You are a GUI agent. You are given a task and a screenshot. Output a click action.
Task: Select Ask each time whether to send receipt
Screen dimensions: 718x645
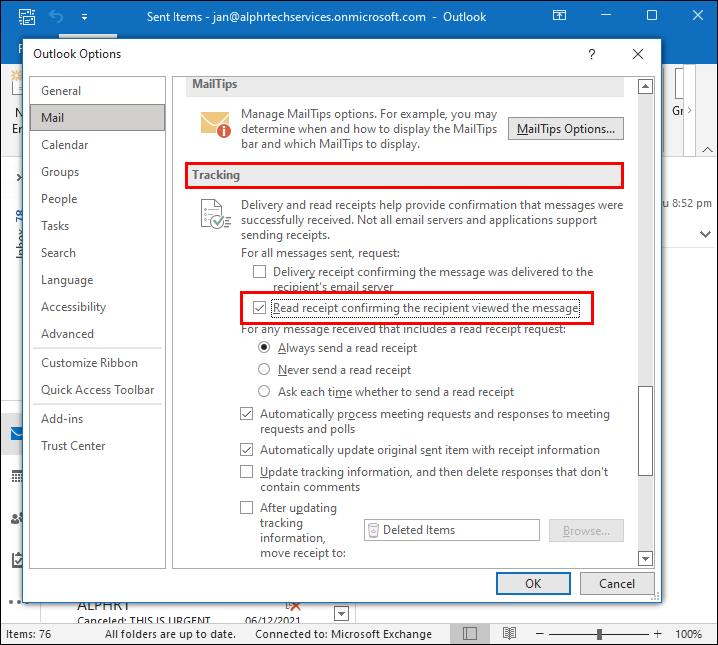point(264,391)
